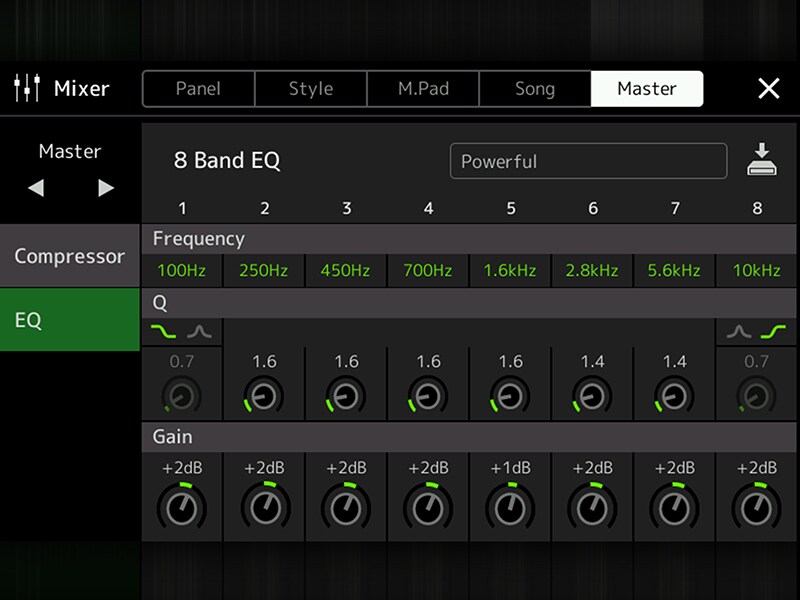This screenshot has width=800, height=600.
Task: Open the Song tab
Action: click(x=535, y=88)
